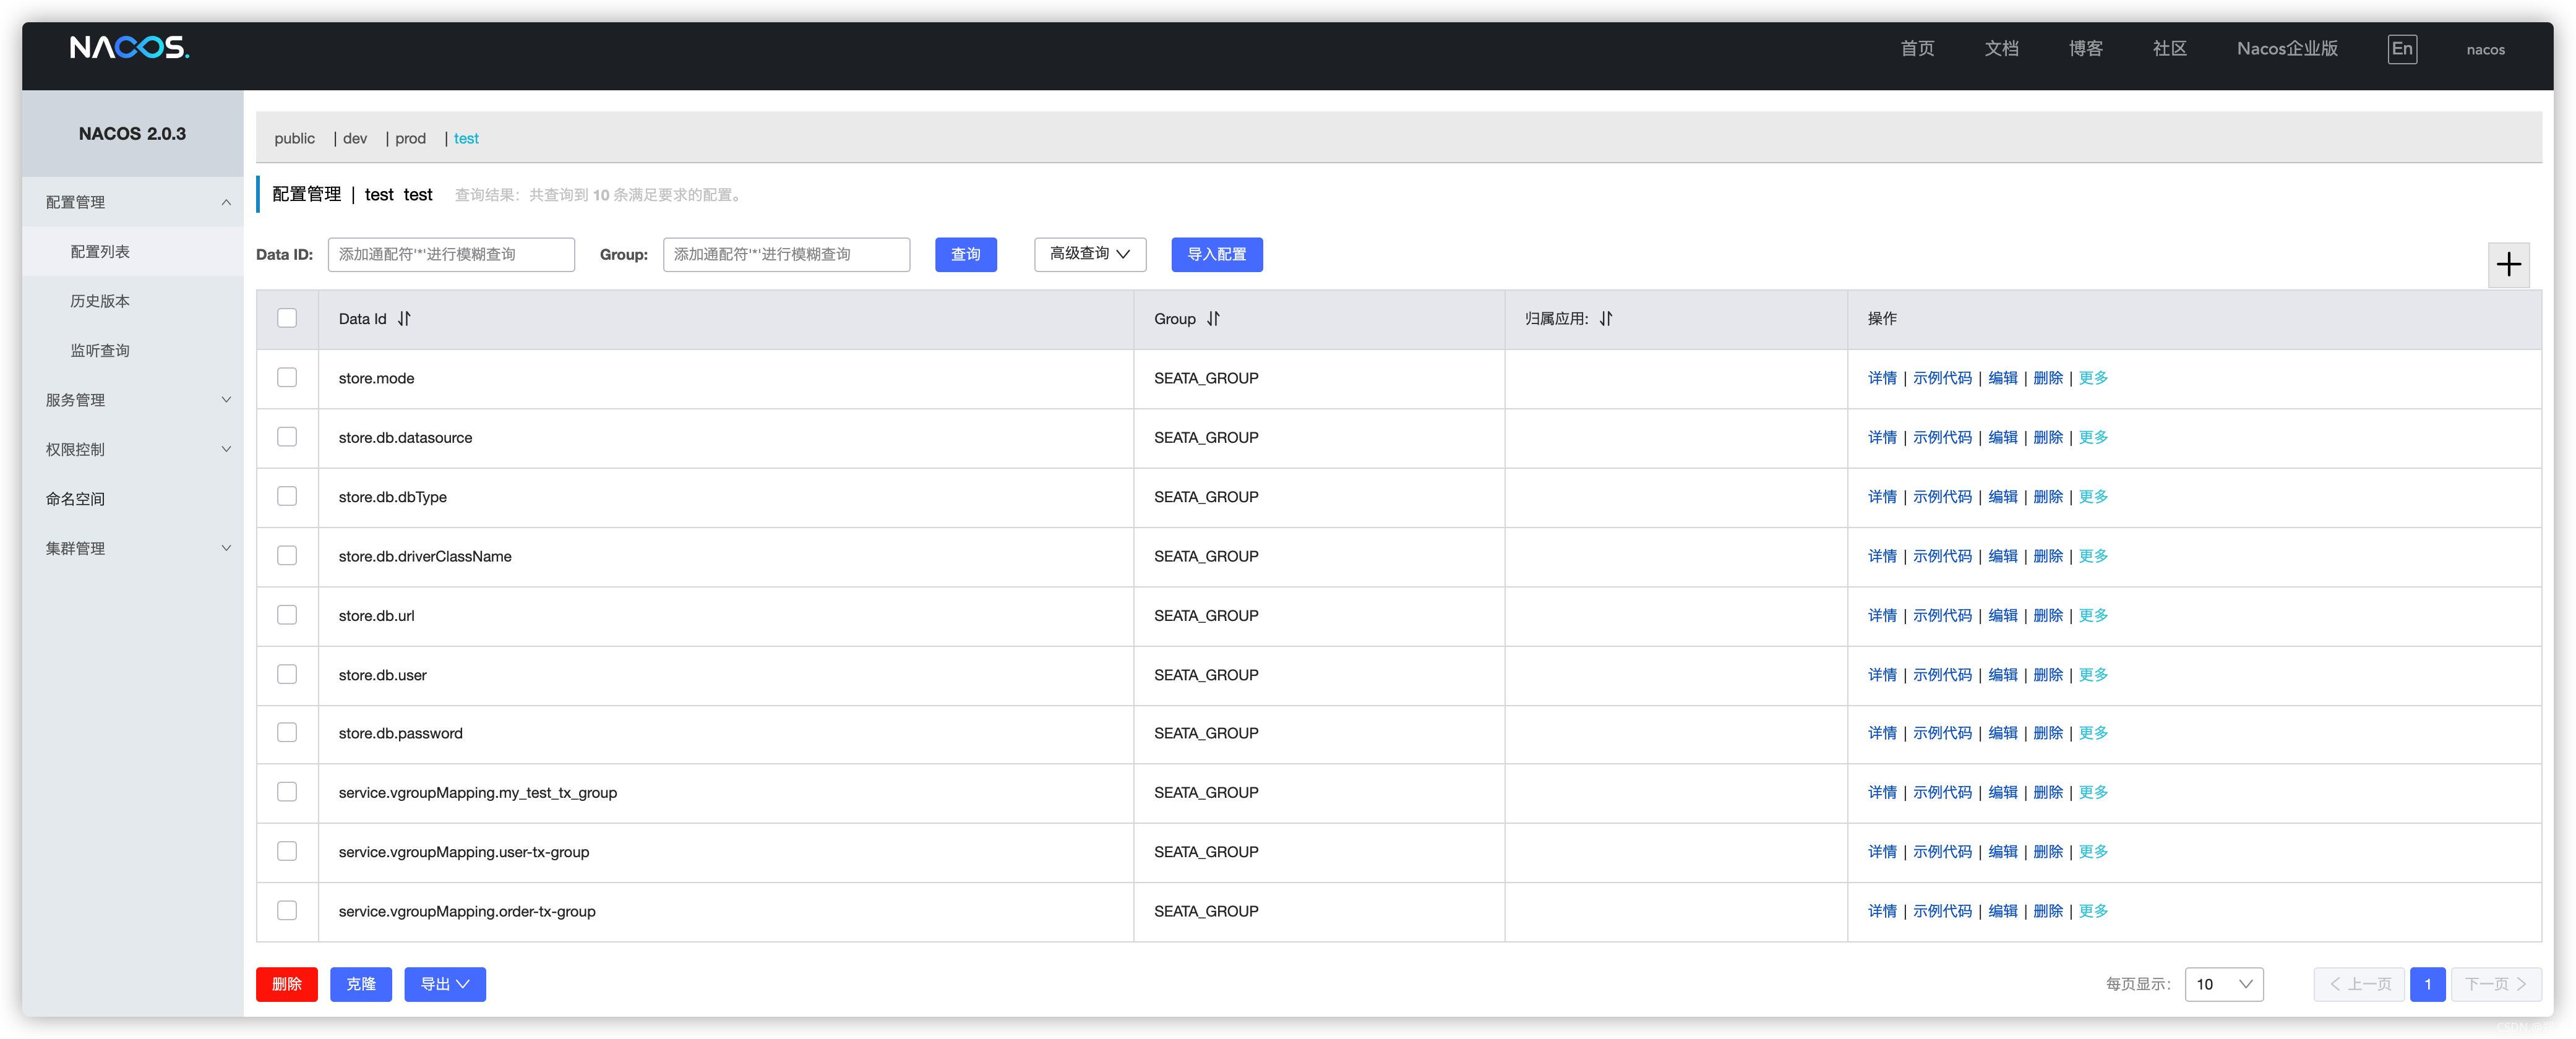Sort by Data Id column icon
The image size is (2576, 1039).
pyautogui.click(x=404, y=318)
